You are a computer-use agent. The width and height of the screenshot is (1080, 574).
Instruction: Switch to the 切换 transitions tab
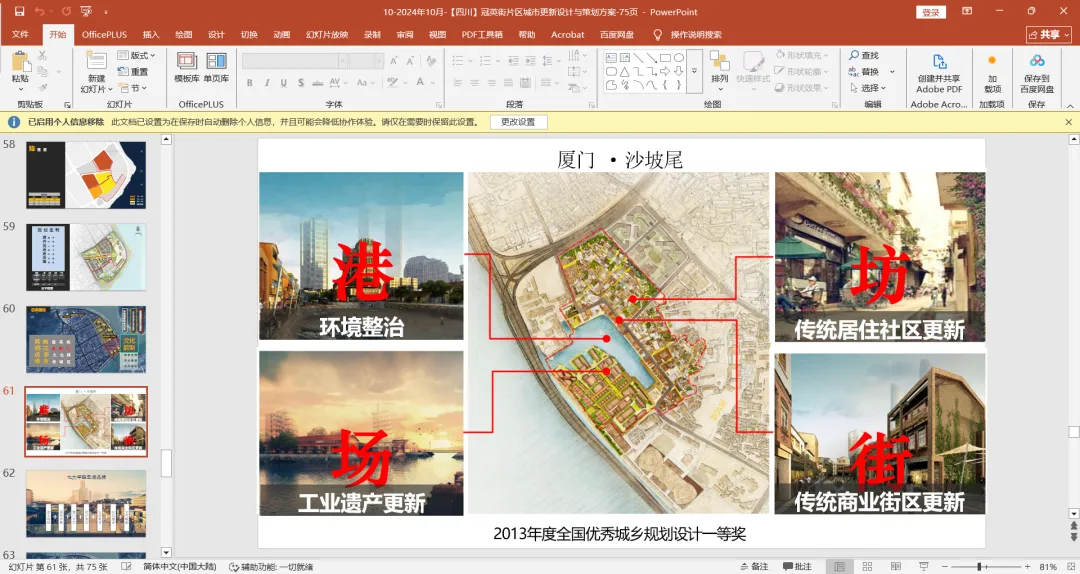[x=249, y=34]
